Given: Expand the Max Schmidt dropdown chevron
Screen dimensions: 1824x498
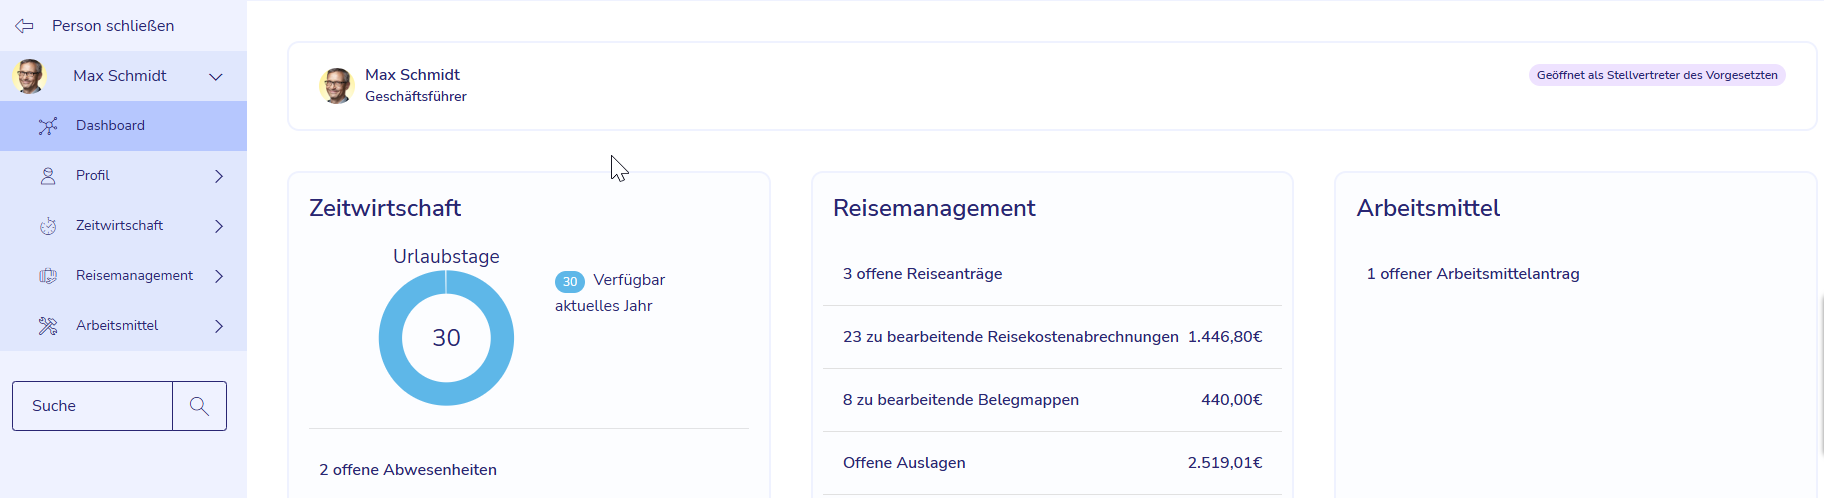Looking at the screenshot, I should (x=216, y=77).
